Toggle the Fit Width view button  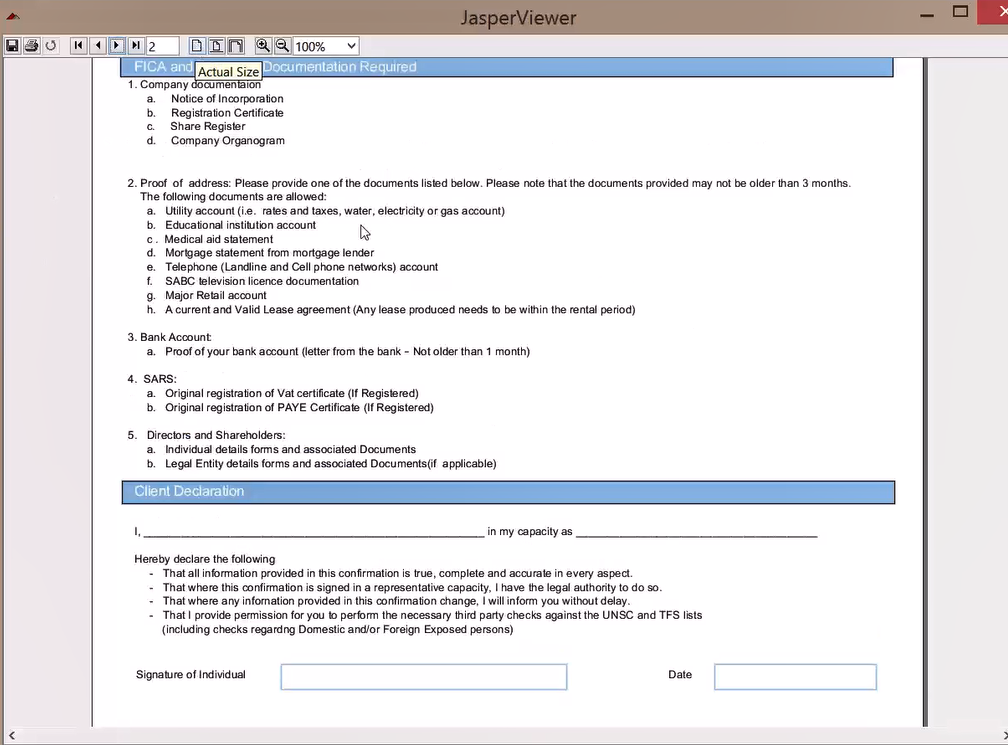tap(236, 46)
